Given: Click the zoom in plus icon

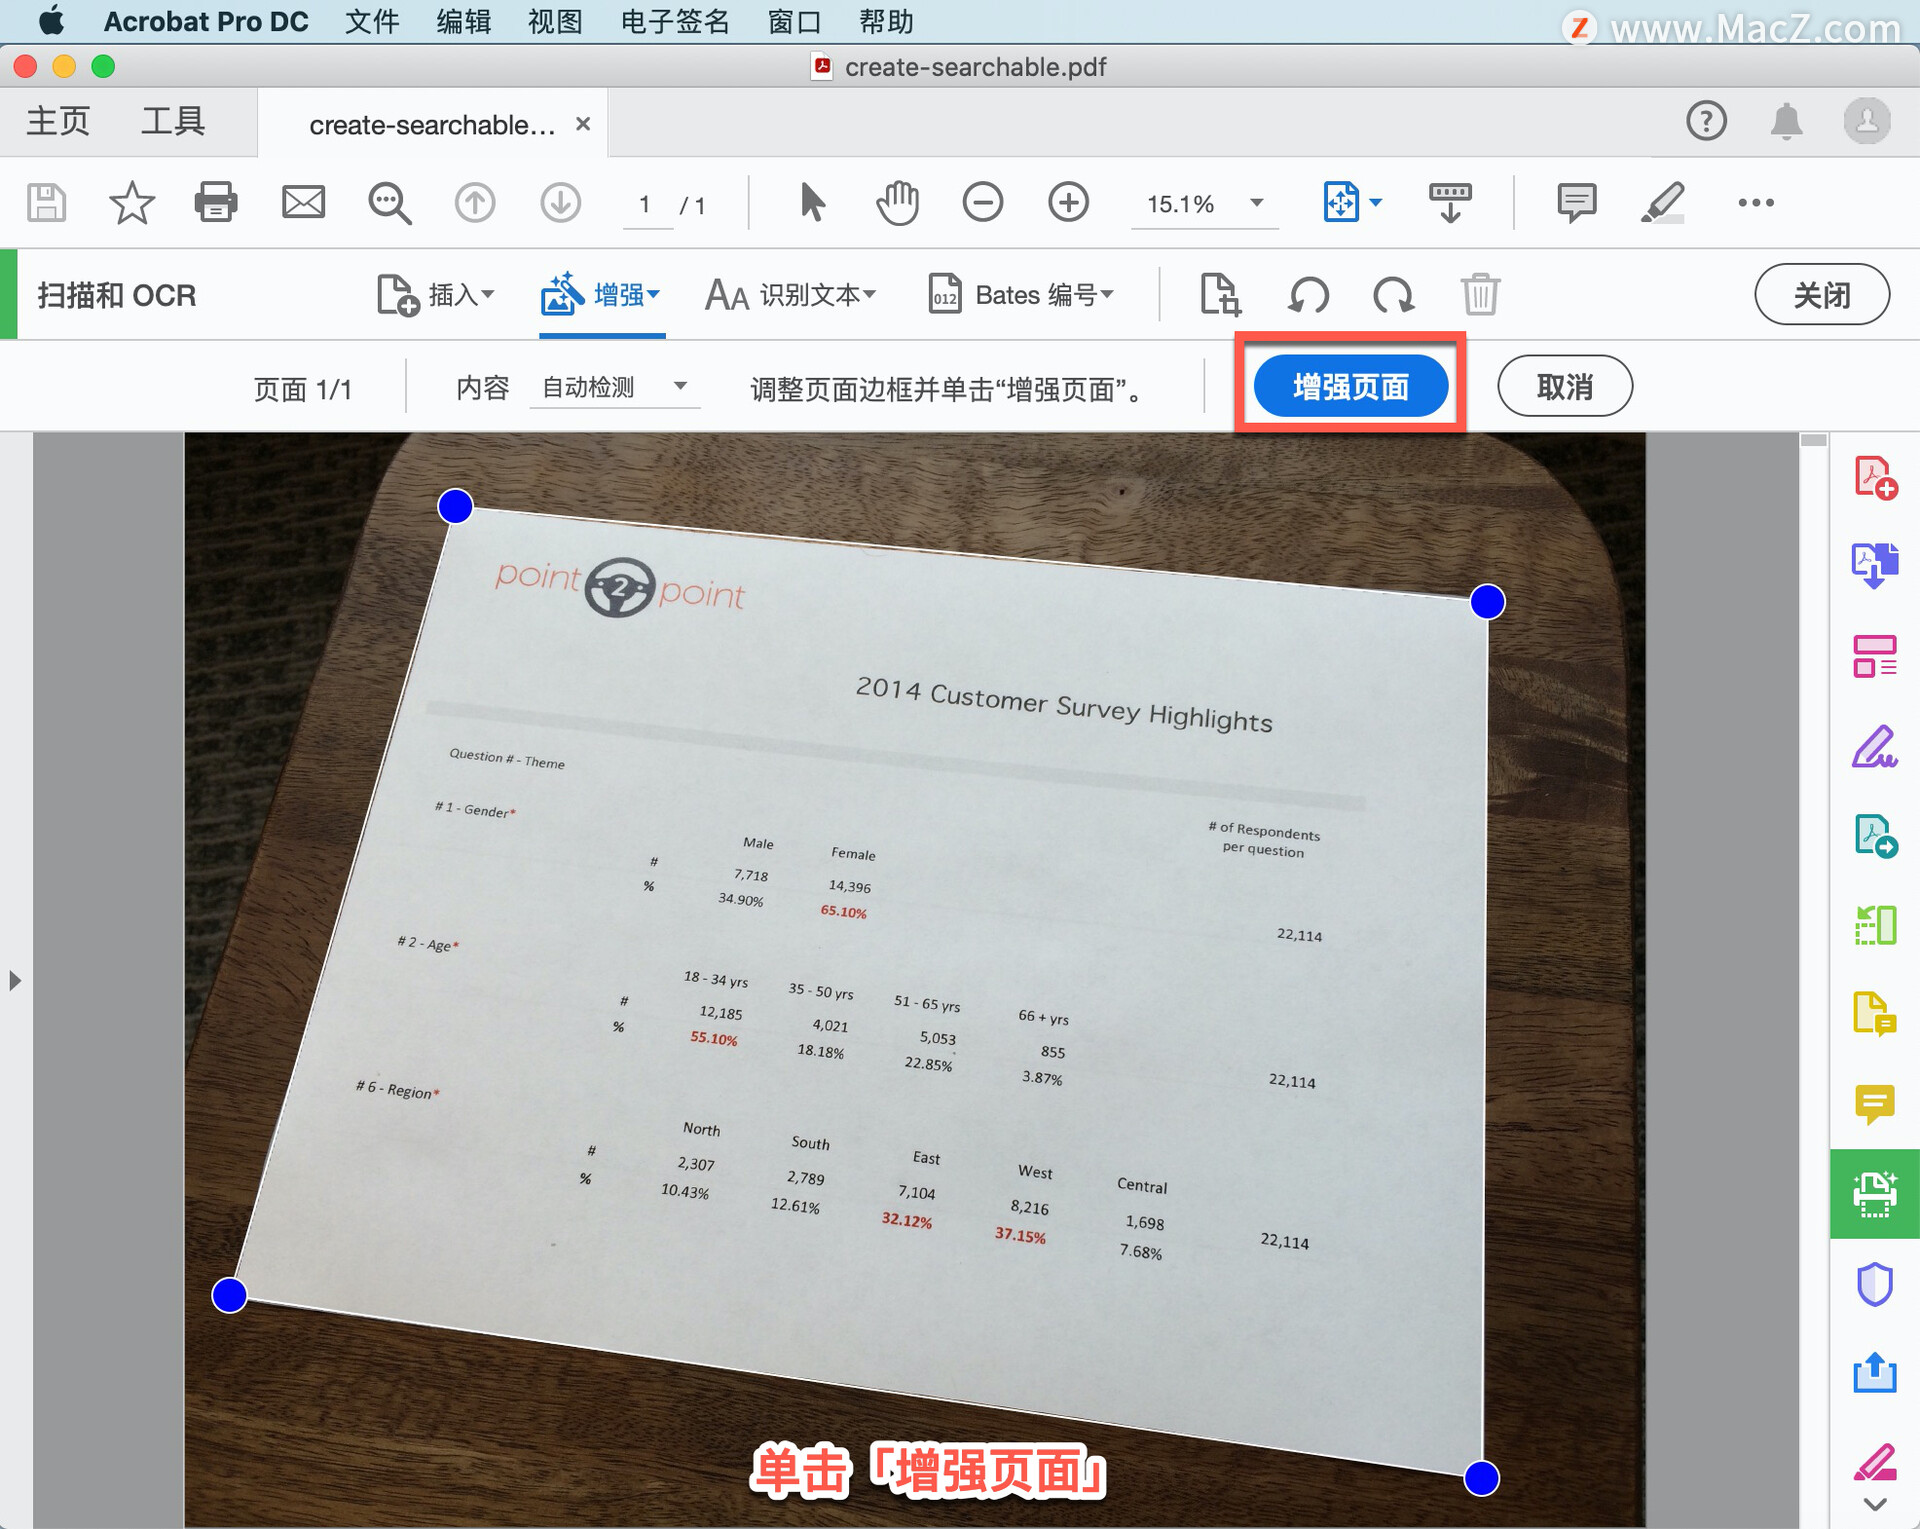Looking at the screenshot, I should tap(1068, 203).
